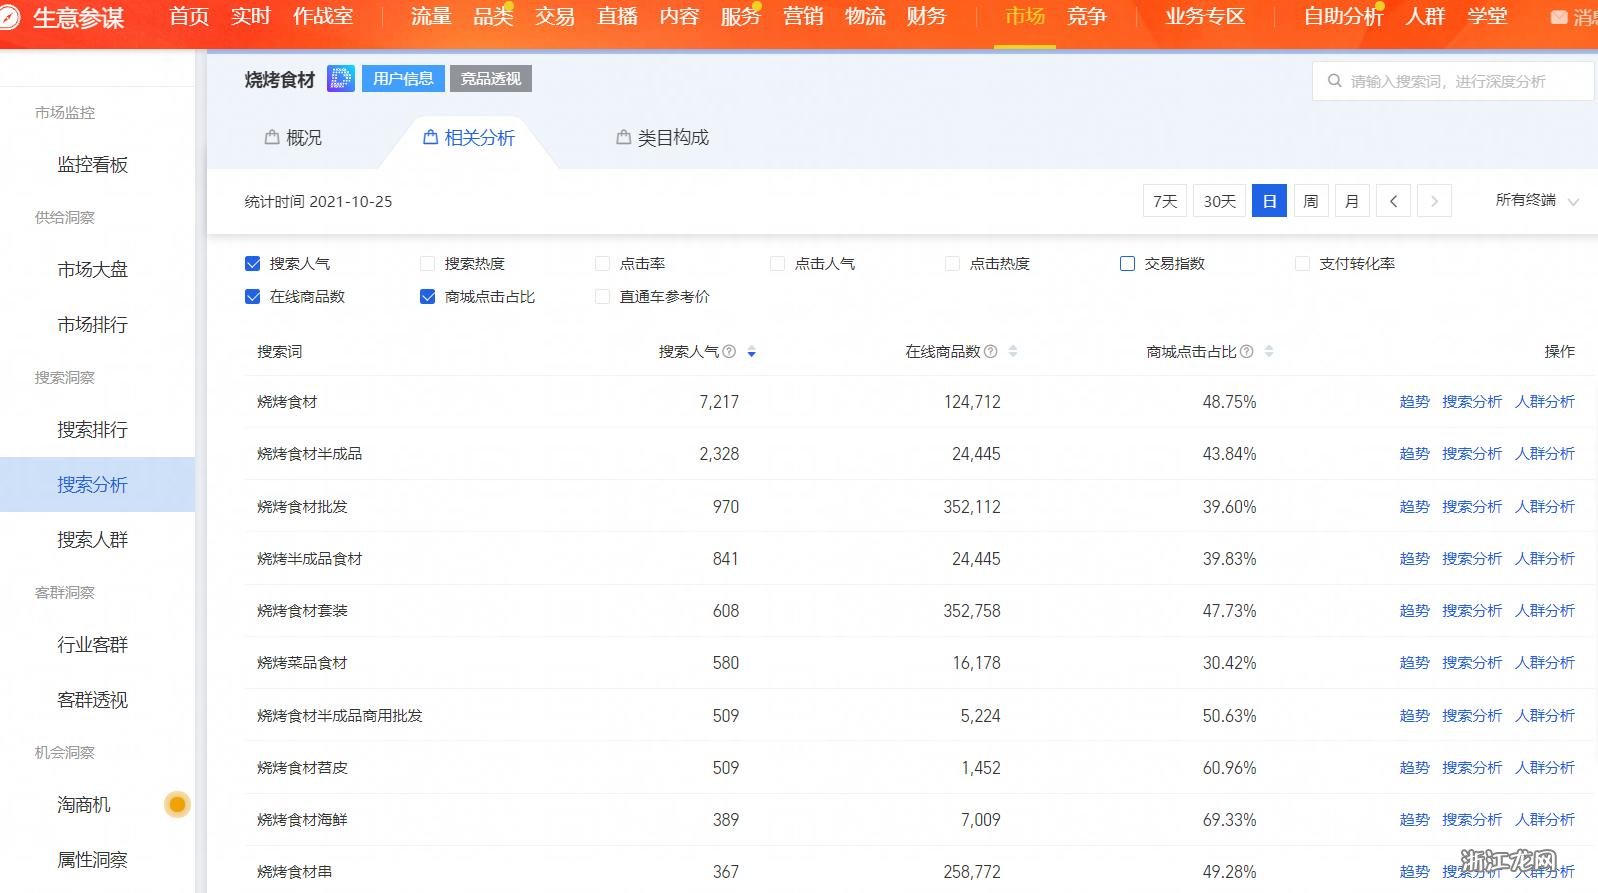Enable the 直通车参考价 checkbox
The height and width of the screenshot is (893, 1598).
pyautogui.click(x=603, y=297)
